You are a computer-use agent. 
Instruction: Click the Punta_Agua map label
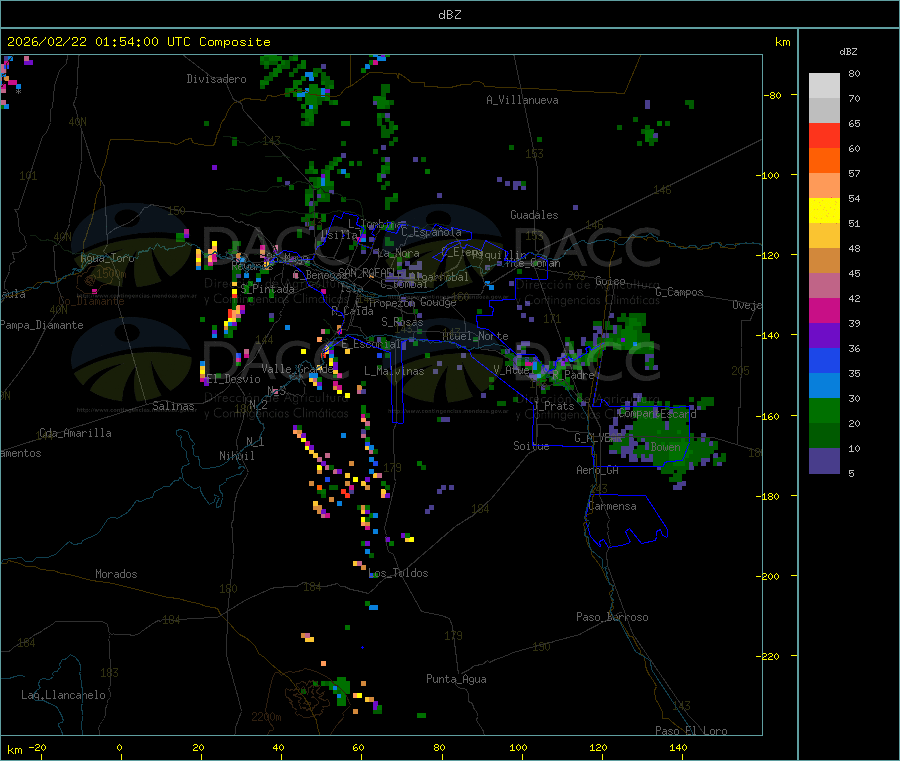click(x=456, y=679)
